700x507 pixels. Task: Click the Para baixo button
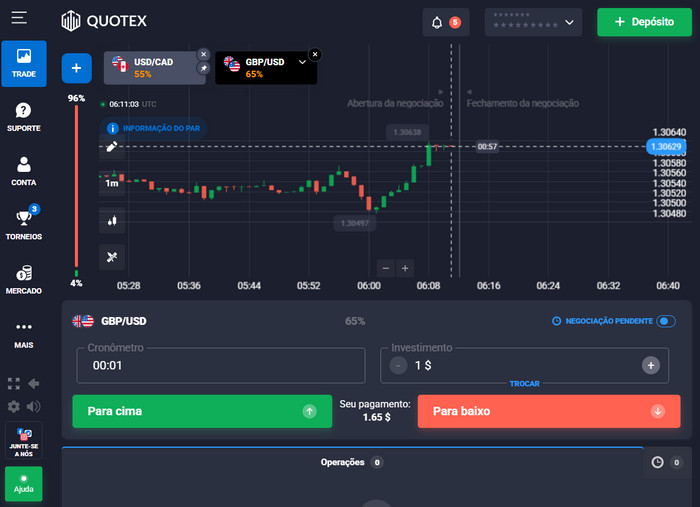pos(549,411)
